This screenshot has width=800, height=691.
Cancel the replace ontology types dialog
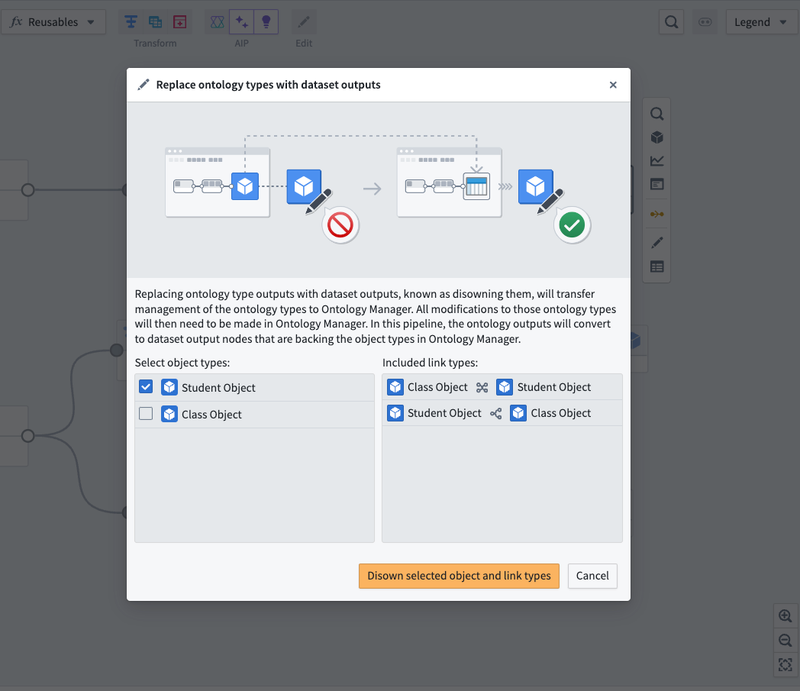[x=592, y=576]
